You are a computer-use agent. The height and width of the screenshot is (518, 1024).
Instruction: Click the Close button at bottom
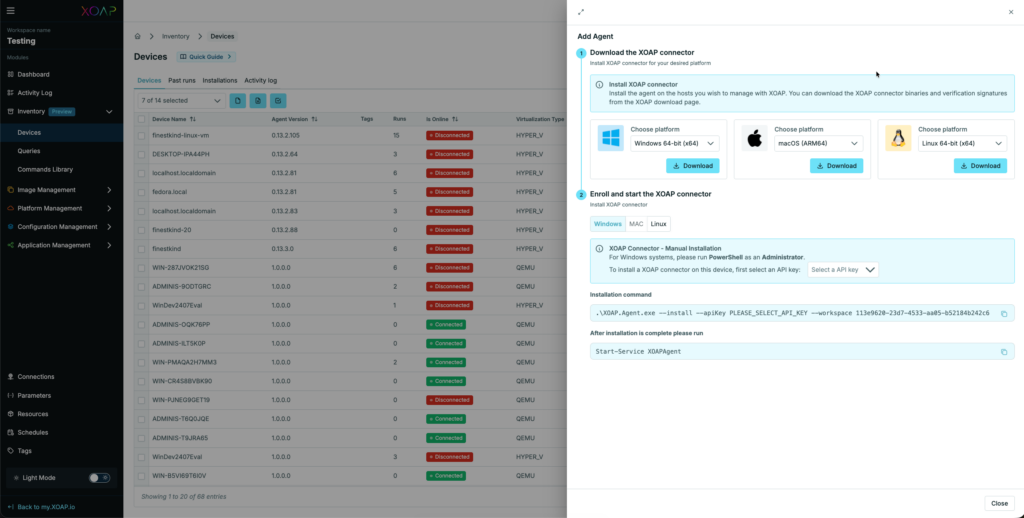pos(998,503)
